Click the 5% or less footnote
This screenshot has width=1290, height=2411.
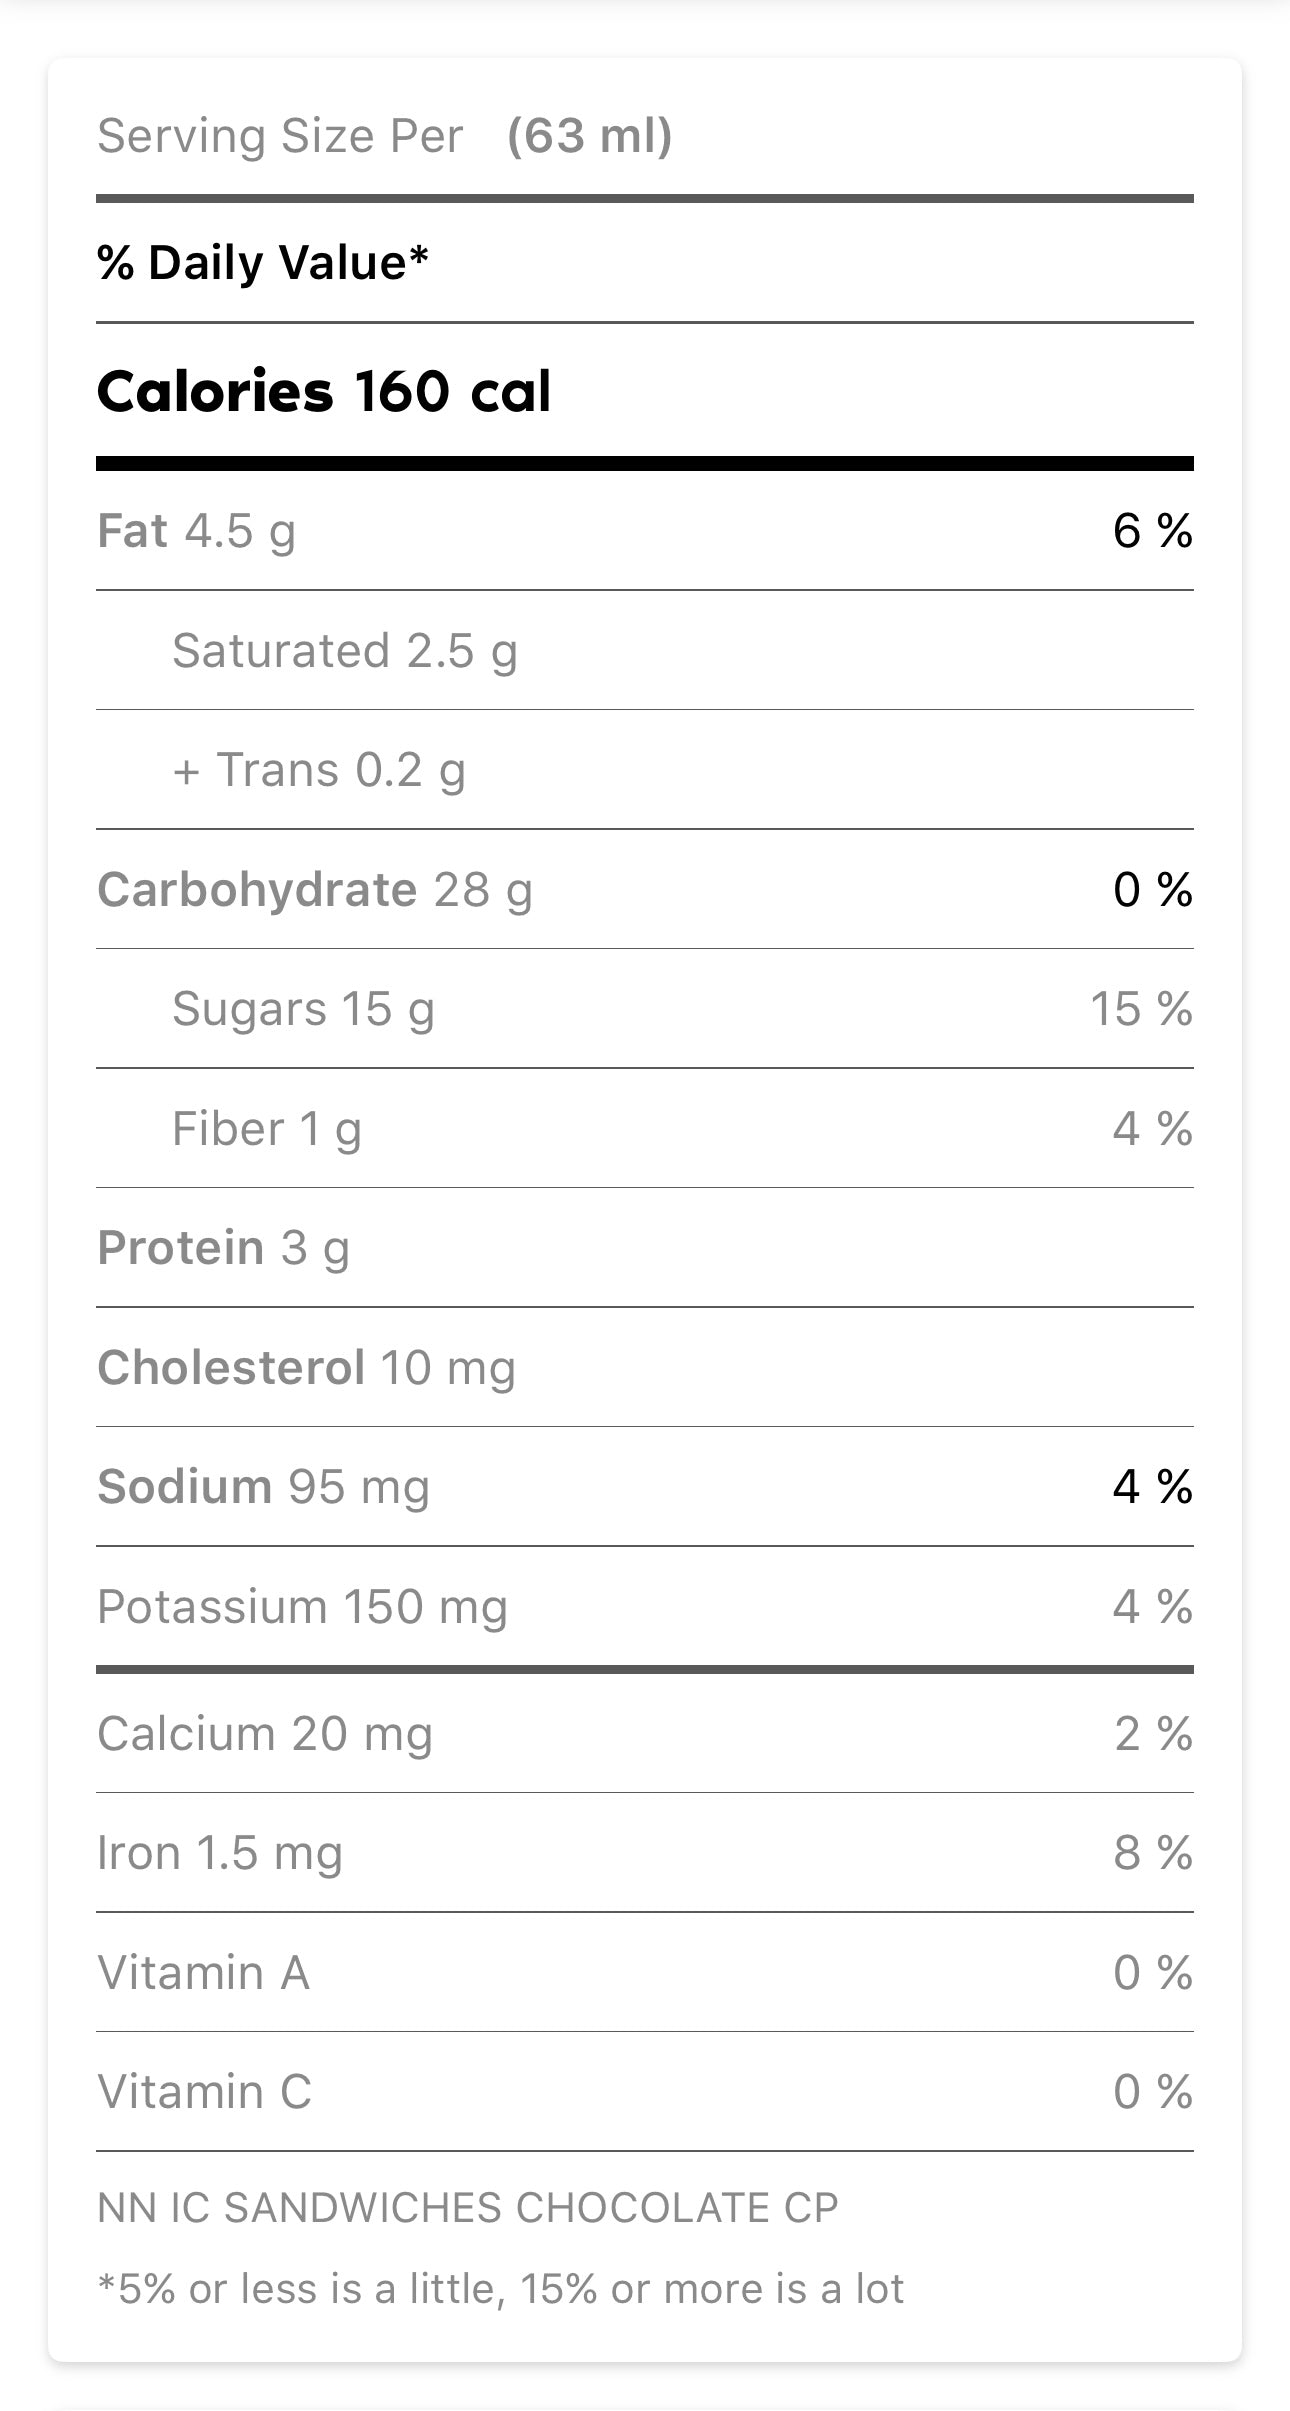tap(501, 2289)
